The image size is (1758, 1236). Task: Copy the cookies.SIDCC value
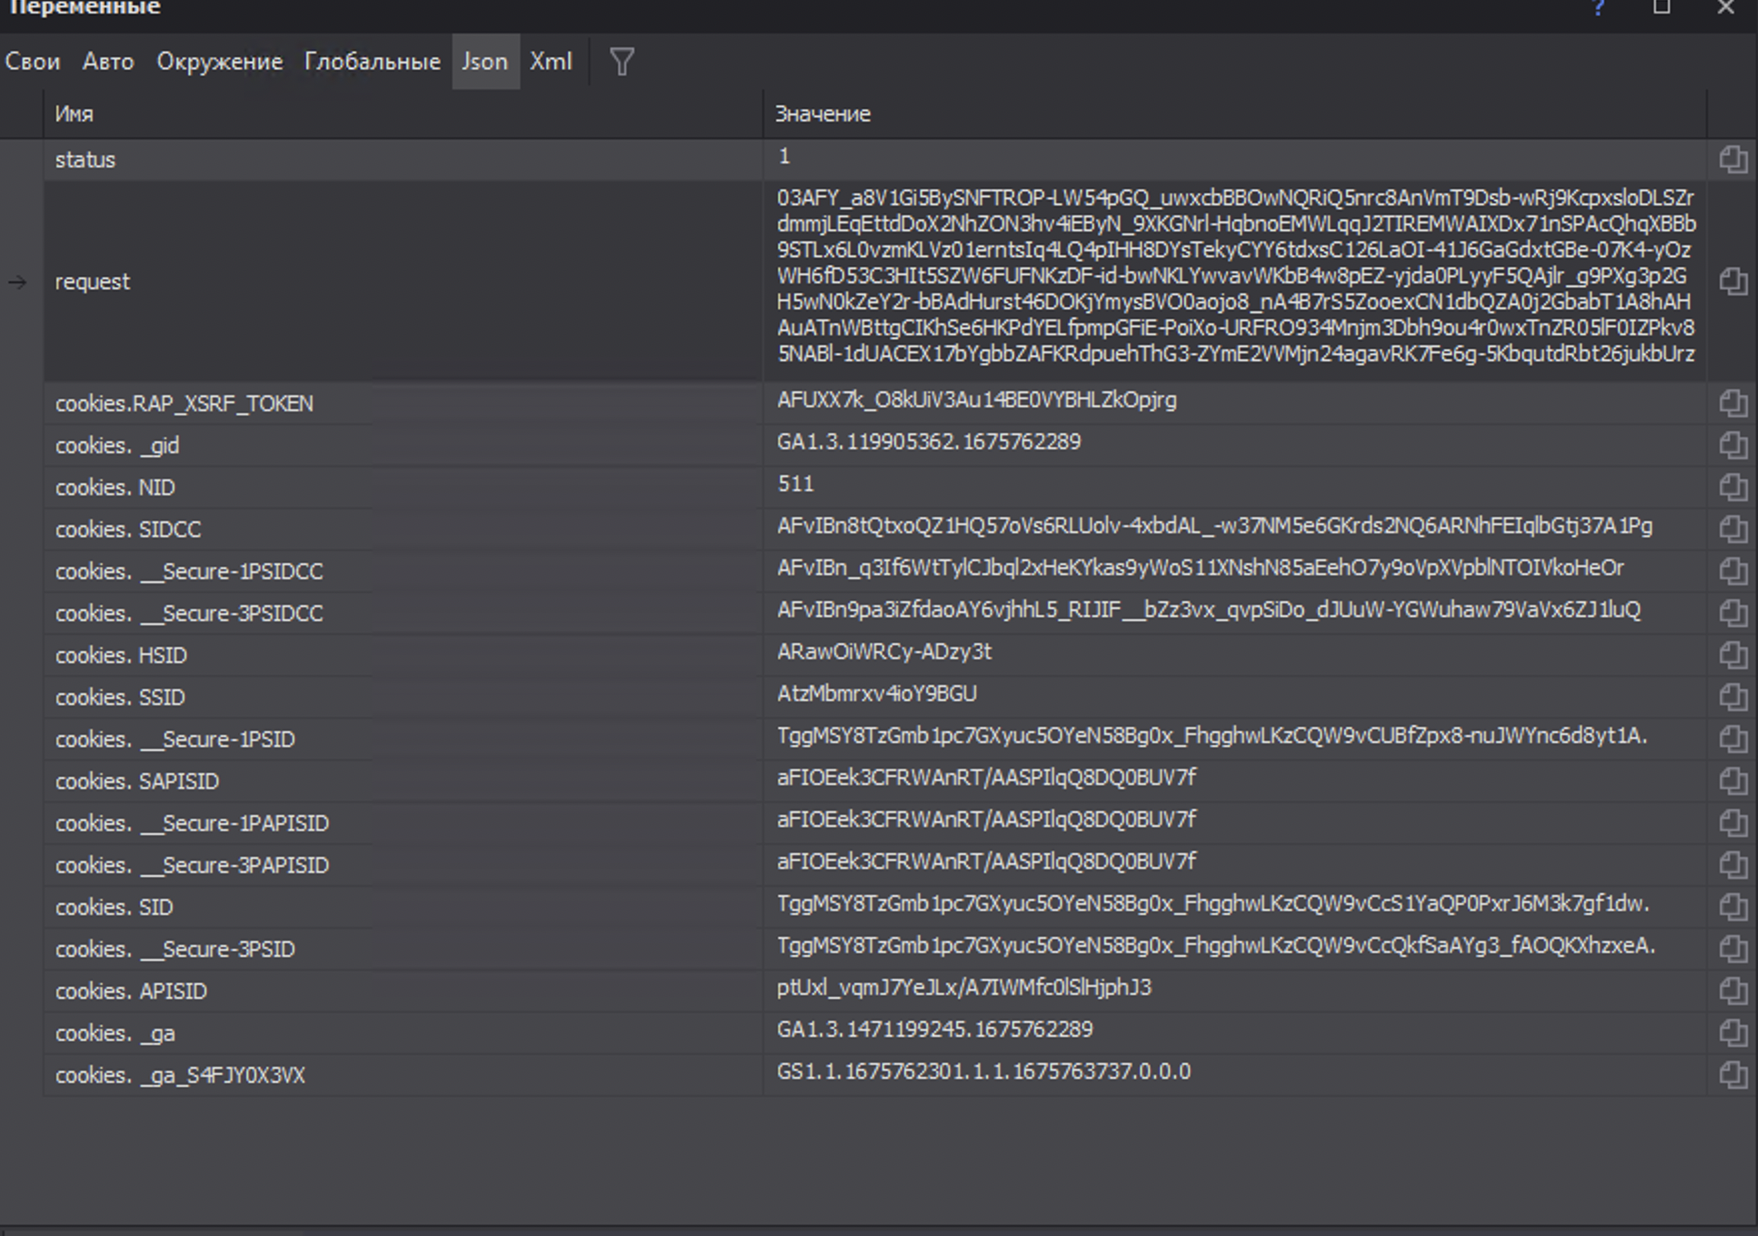tap(1733, 529)
